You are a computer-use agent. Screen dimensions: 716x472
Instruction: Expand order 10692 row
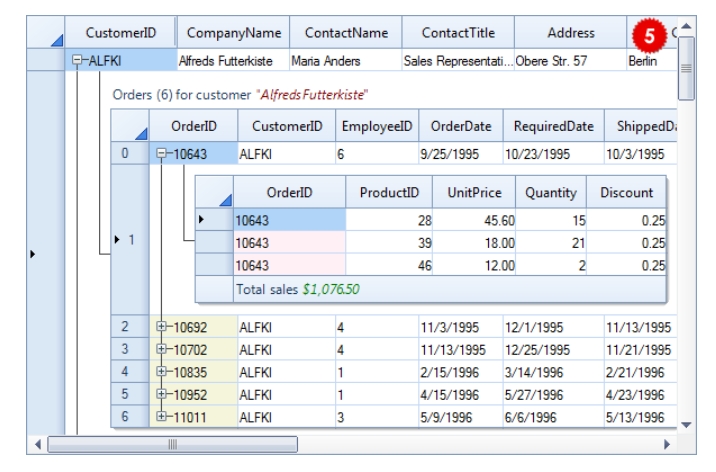click(163, 327)
